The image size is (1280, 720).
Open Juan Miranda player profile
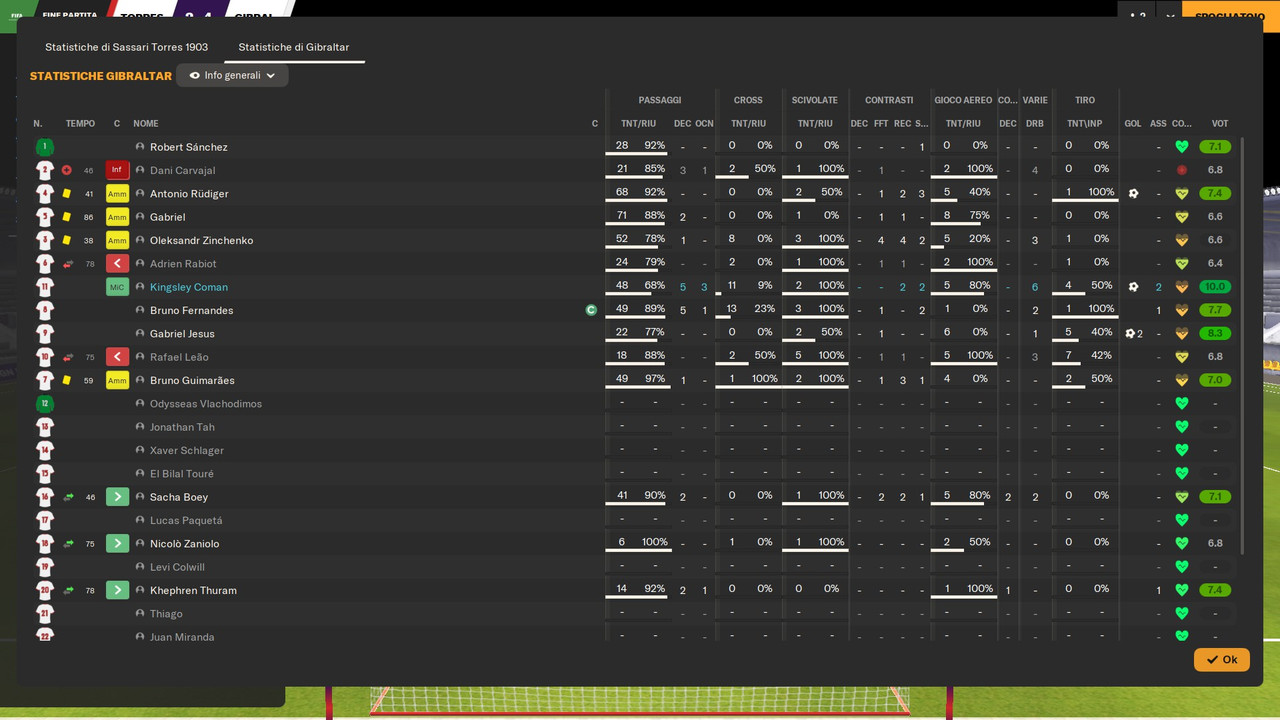(182, 637)
